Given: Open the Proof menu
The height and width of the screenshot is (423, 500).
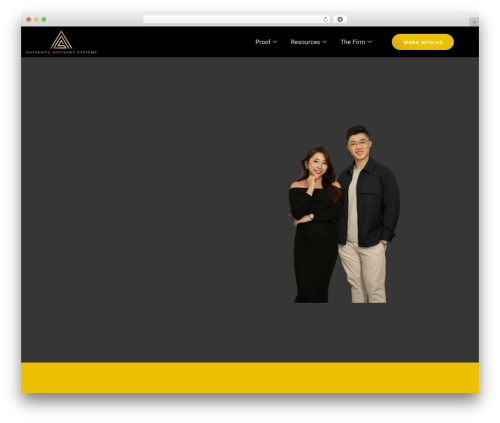Looking at the screenshot, I should coord(263,42).
